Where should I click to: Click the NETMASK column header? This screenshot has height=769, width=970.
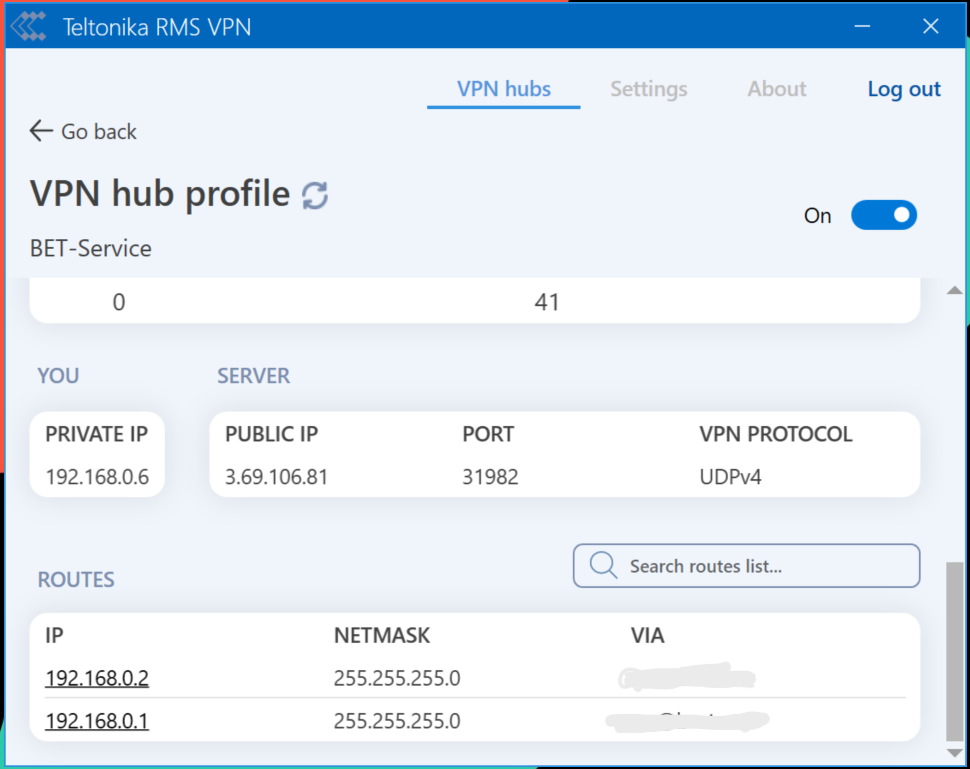pos(382,635)
